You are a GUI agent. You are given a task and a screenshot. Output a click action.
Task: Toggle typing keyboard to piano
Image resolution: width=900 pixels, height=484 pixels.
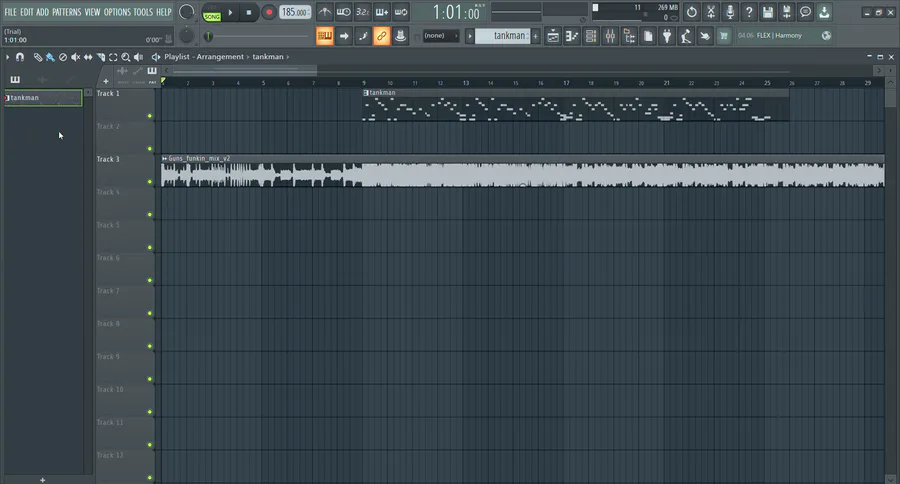[x=324, y=36]
